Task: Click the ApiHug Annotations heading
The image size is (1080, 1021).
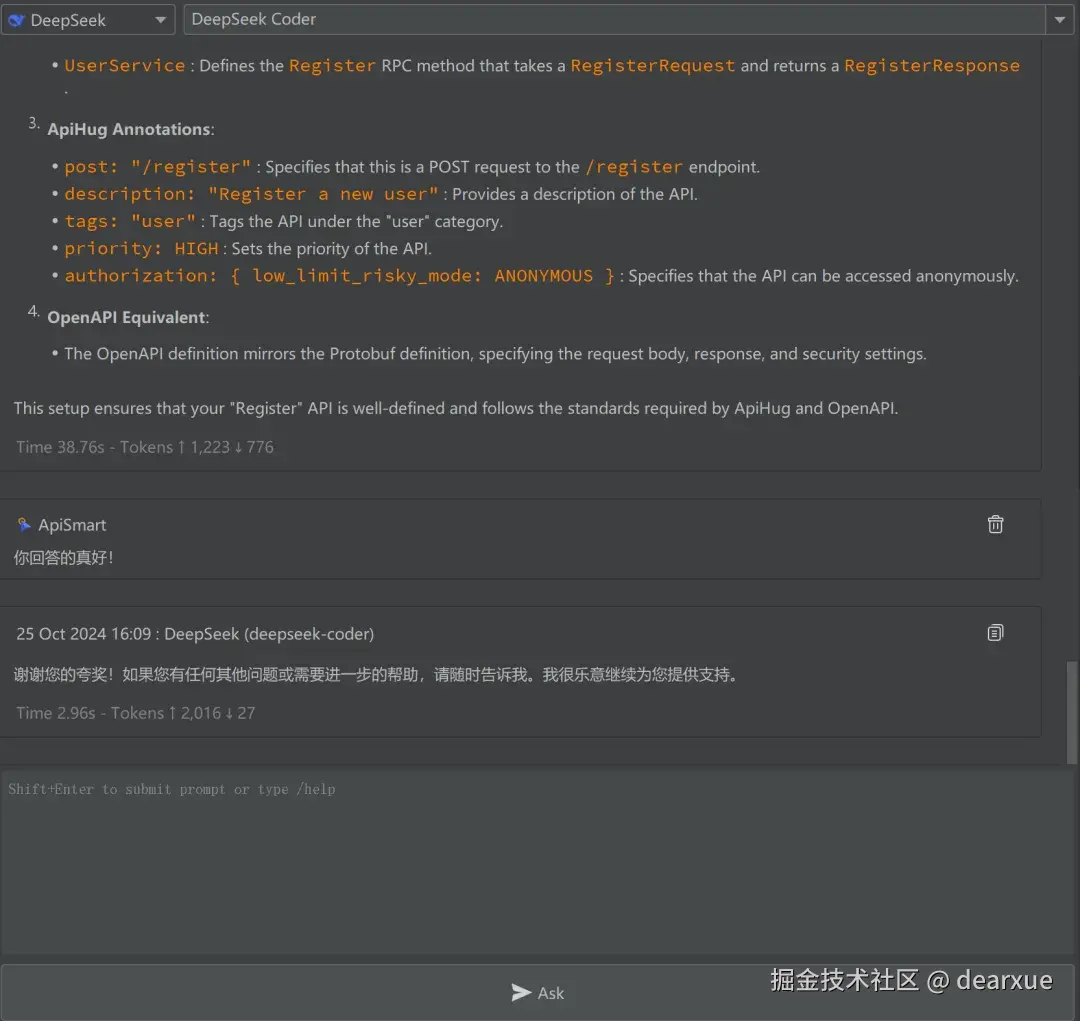Action: point(131,129)
